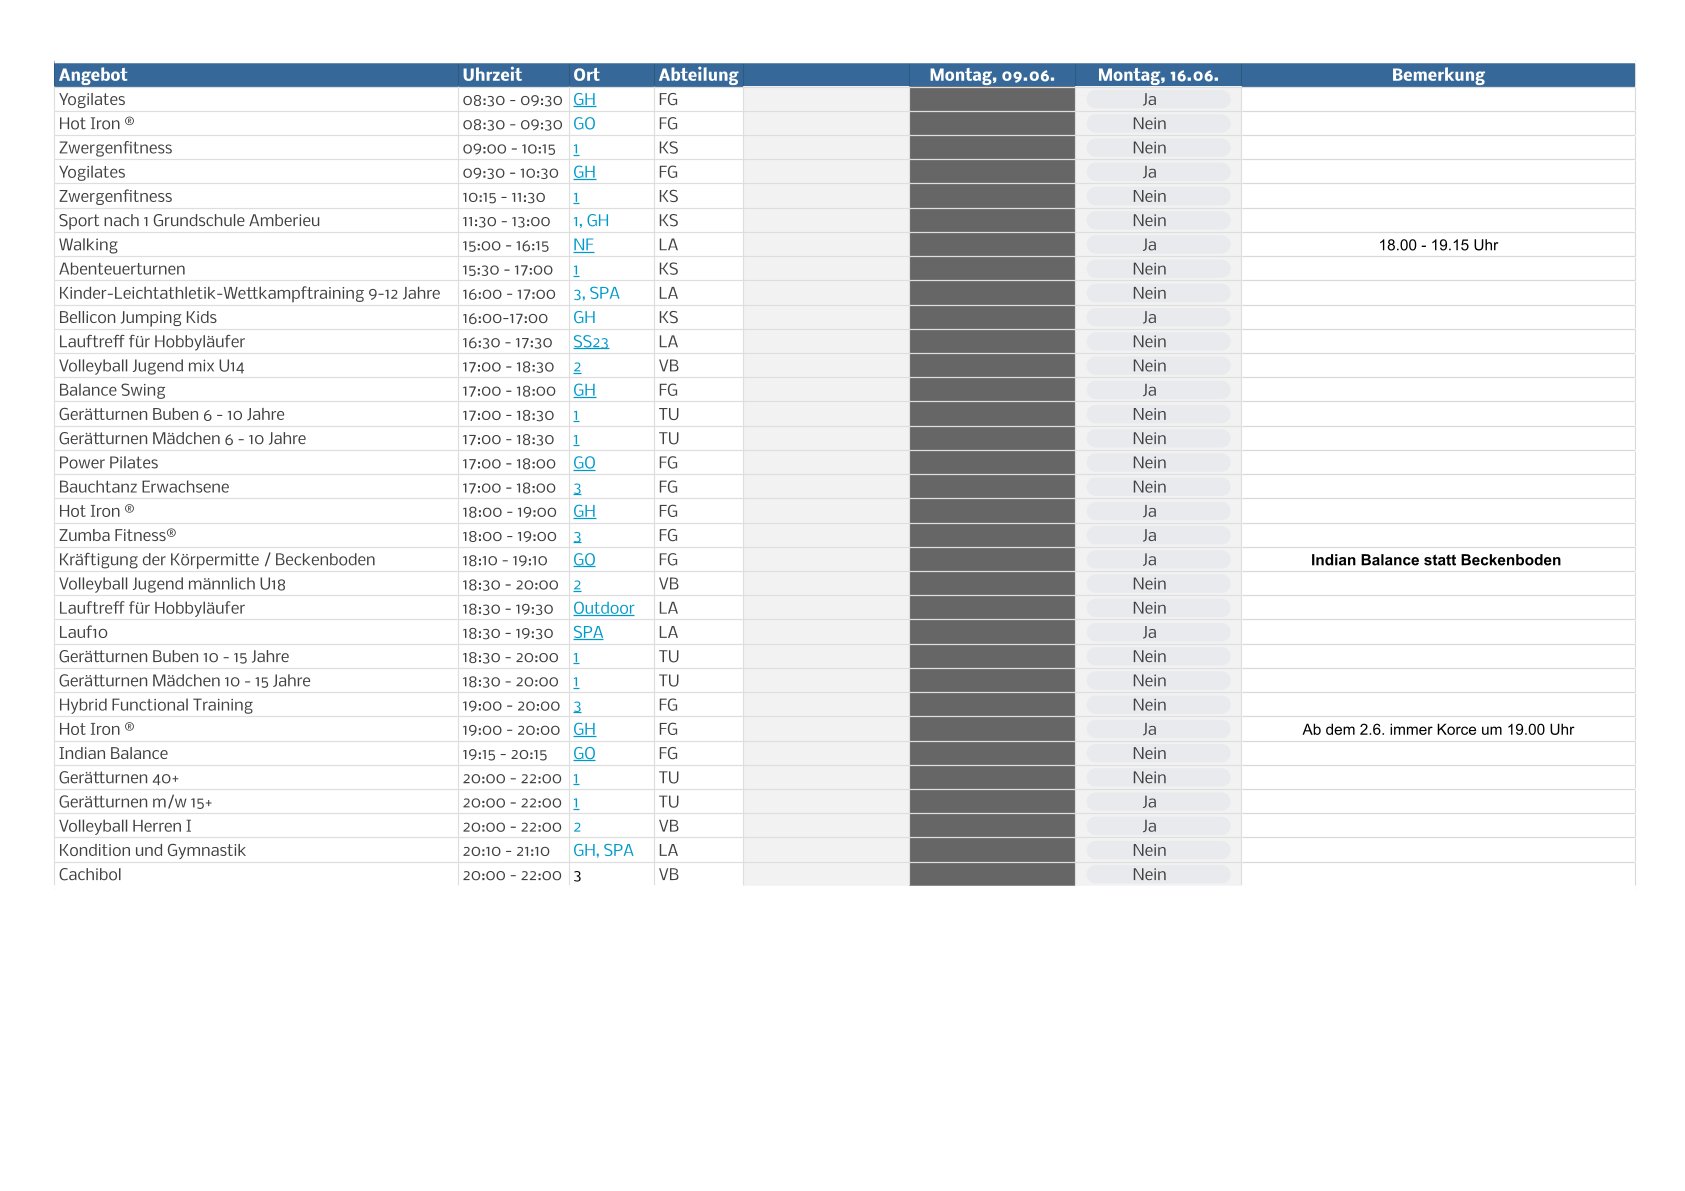This screenshot has width=1685, height=1191.
Task: Select the Nein cell for Bauchtanz Erwachsene
Action: (1158, 487)
